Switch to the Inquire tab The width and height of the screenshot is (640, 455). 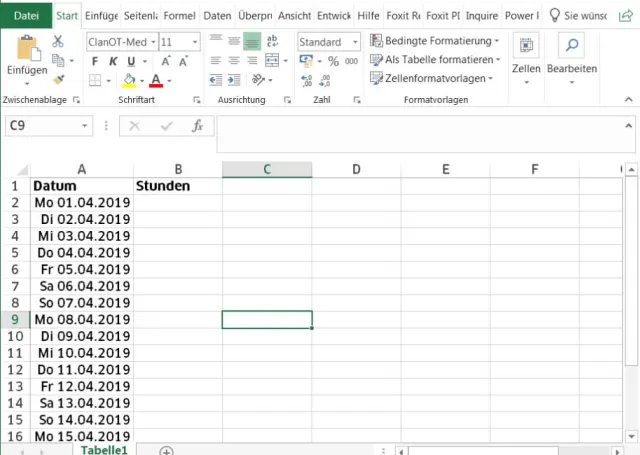point(482,16)
